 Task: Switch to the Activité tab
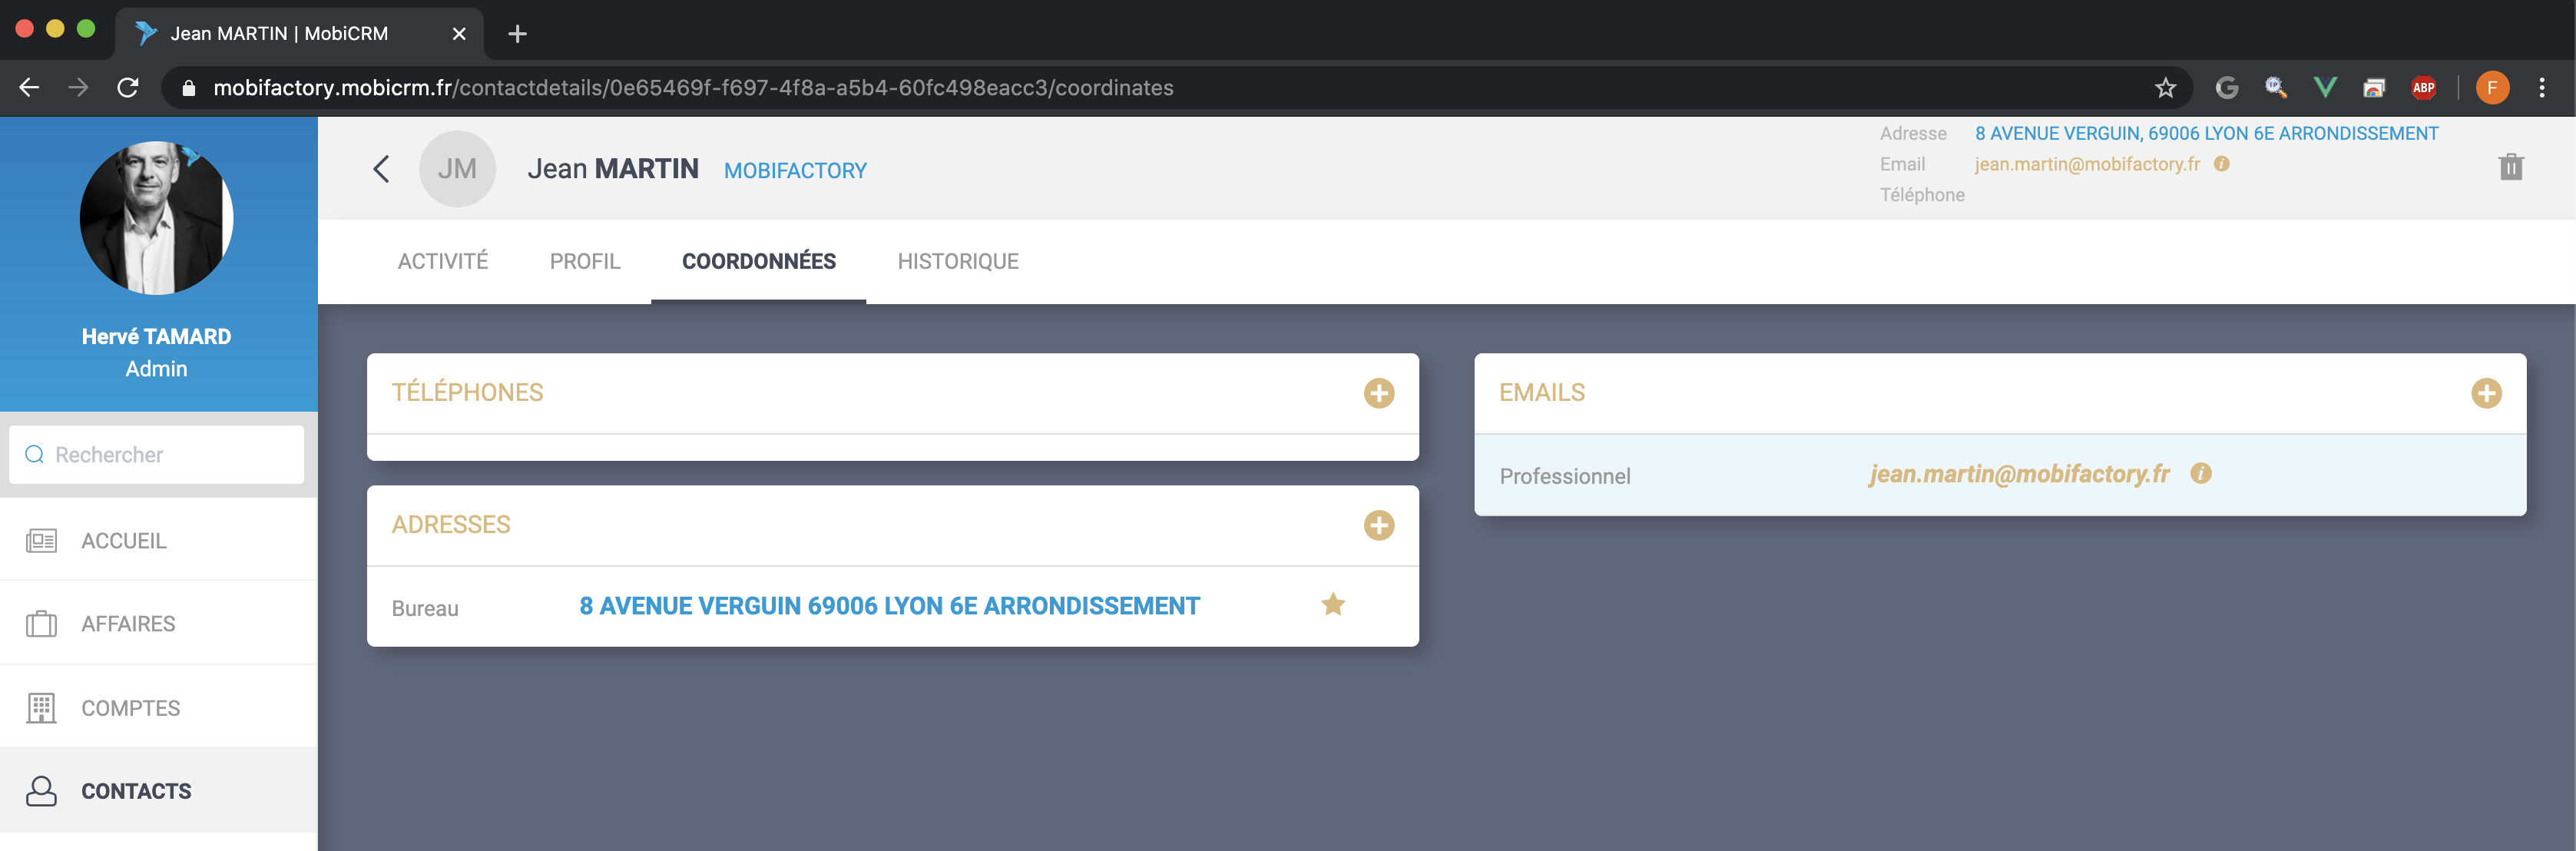[442, 261]
